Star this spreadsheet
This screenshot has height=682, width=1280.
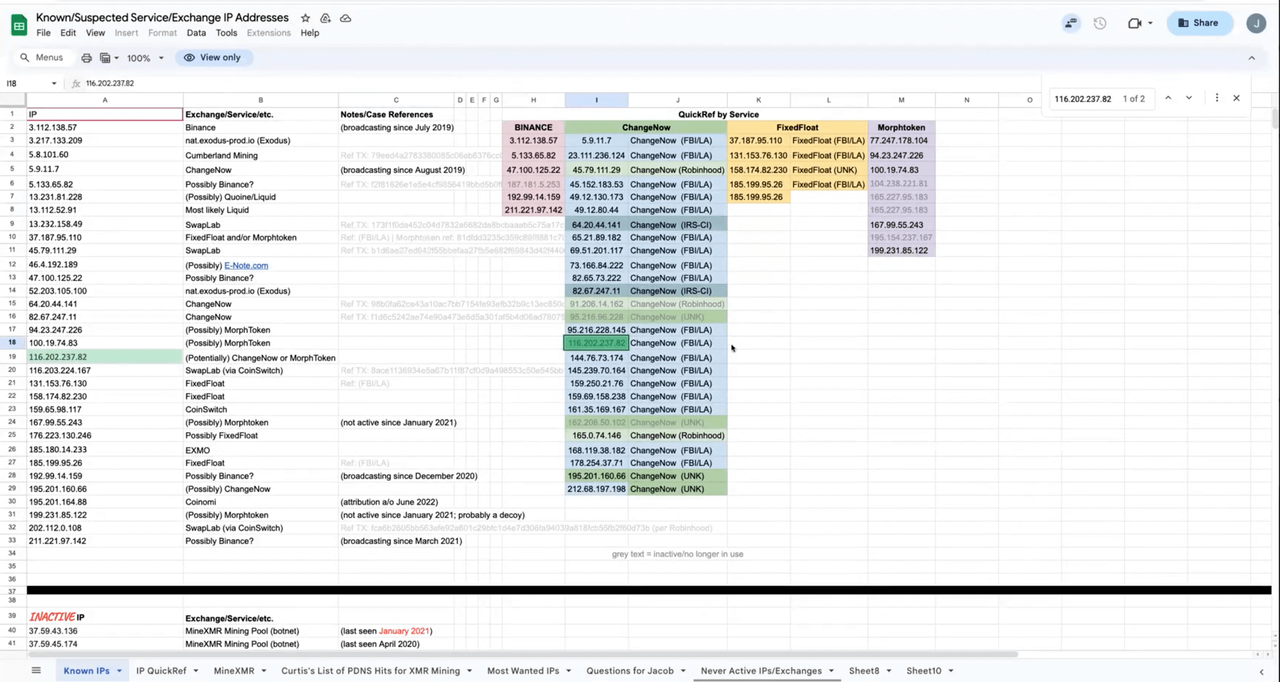pos(305,18)
